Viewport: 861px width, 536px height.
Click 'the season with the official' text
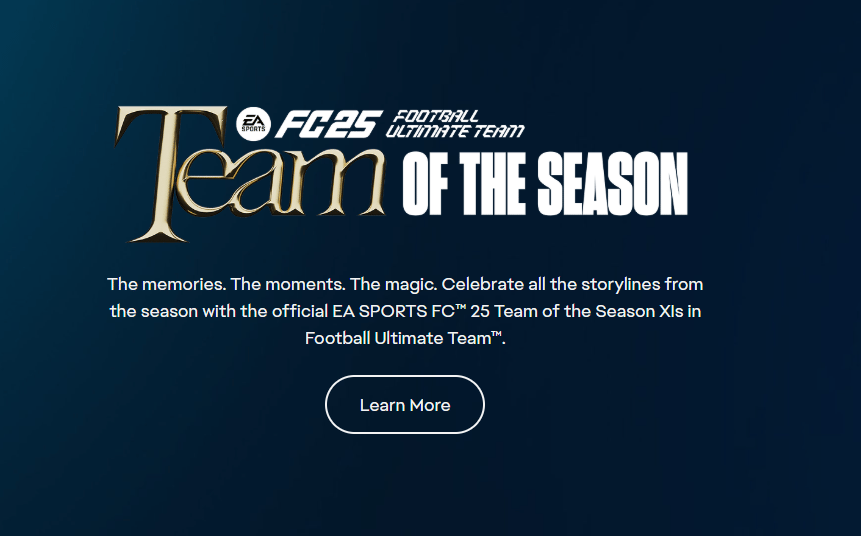(219, 311)
